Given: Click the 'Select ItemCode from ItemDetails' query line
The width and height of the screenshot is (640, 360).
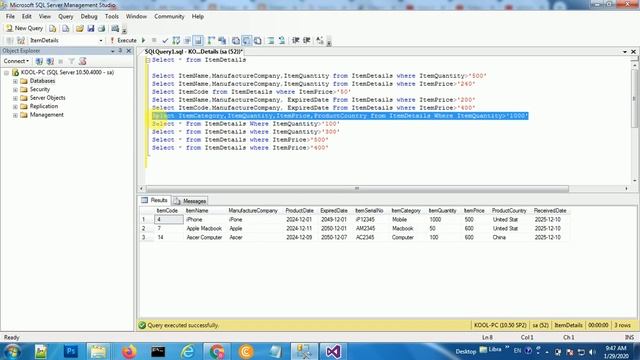Looking at the screenshot, I should tap(251, 92).
